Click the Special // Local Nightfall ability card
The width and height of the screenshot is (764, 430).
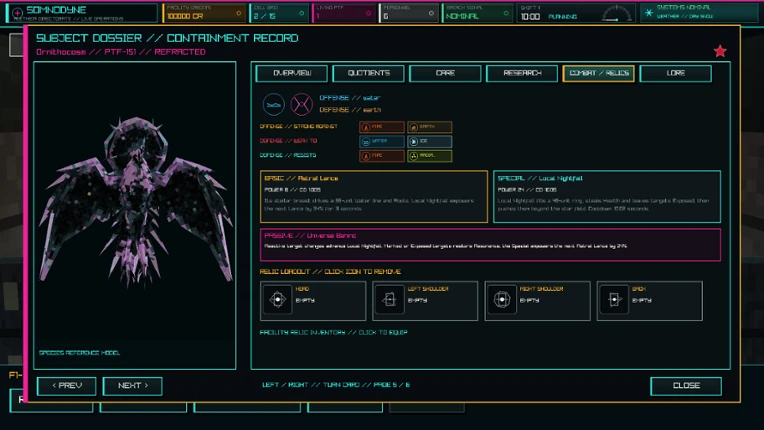tap(607, 197)
